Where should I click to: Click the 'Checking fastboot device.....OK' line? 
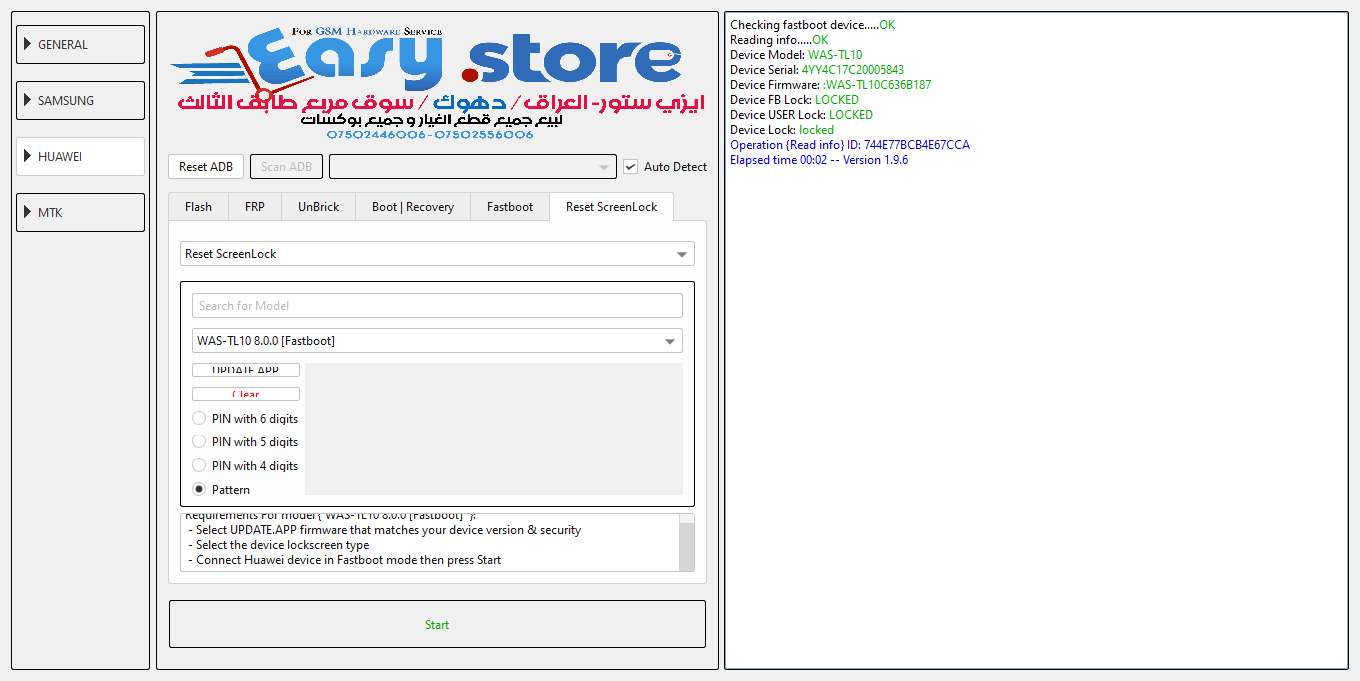coord(813,25)
